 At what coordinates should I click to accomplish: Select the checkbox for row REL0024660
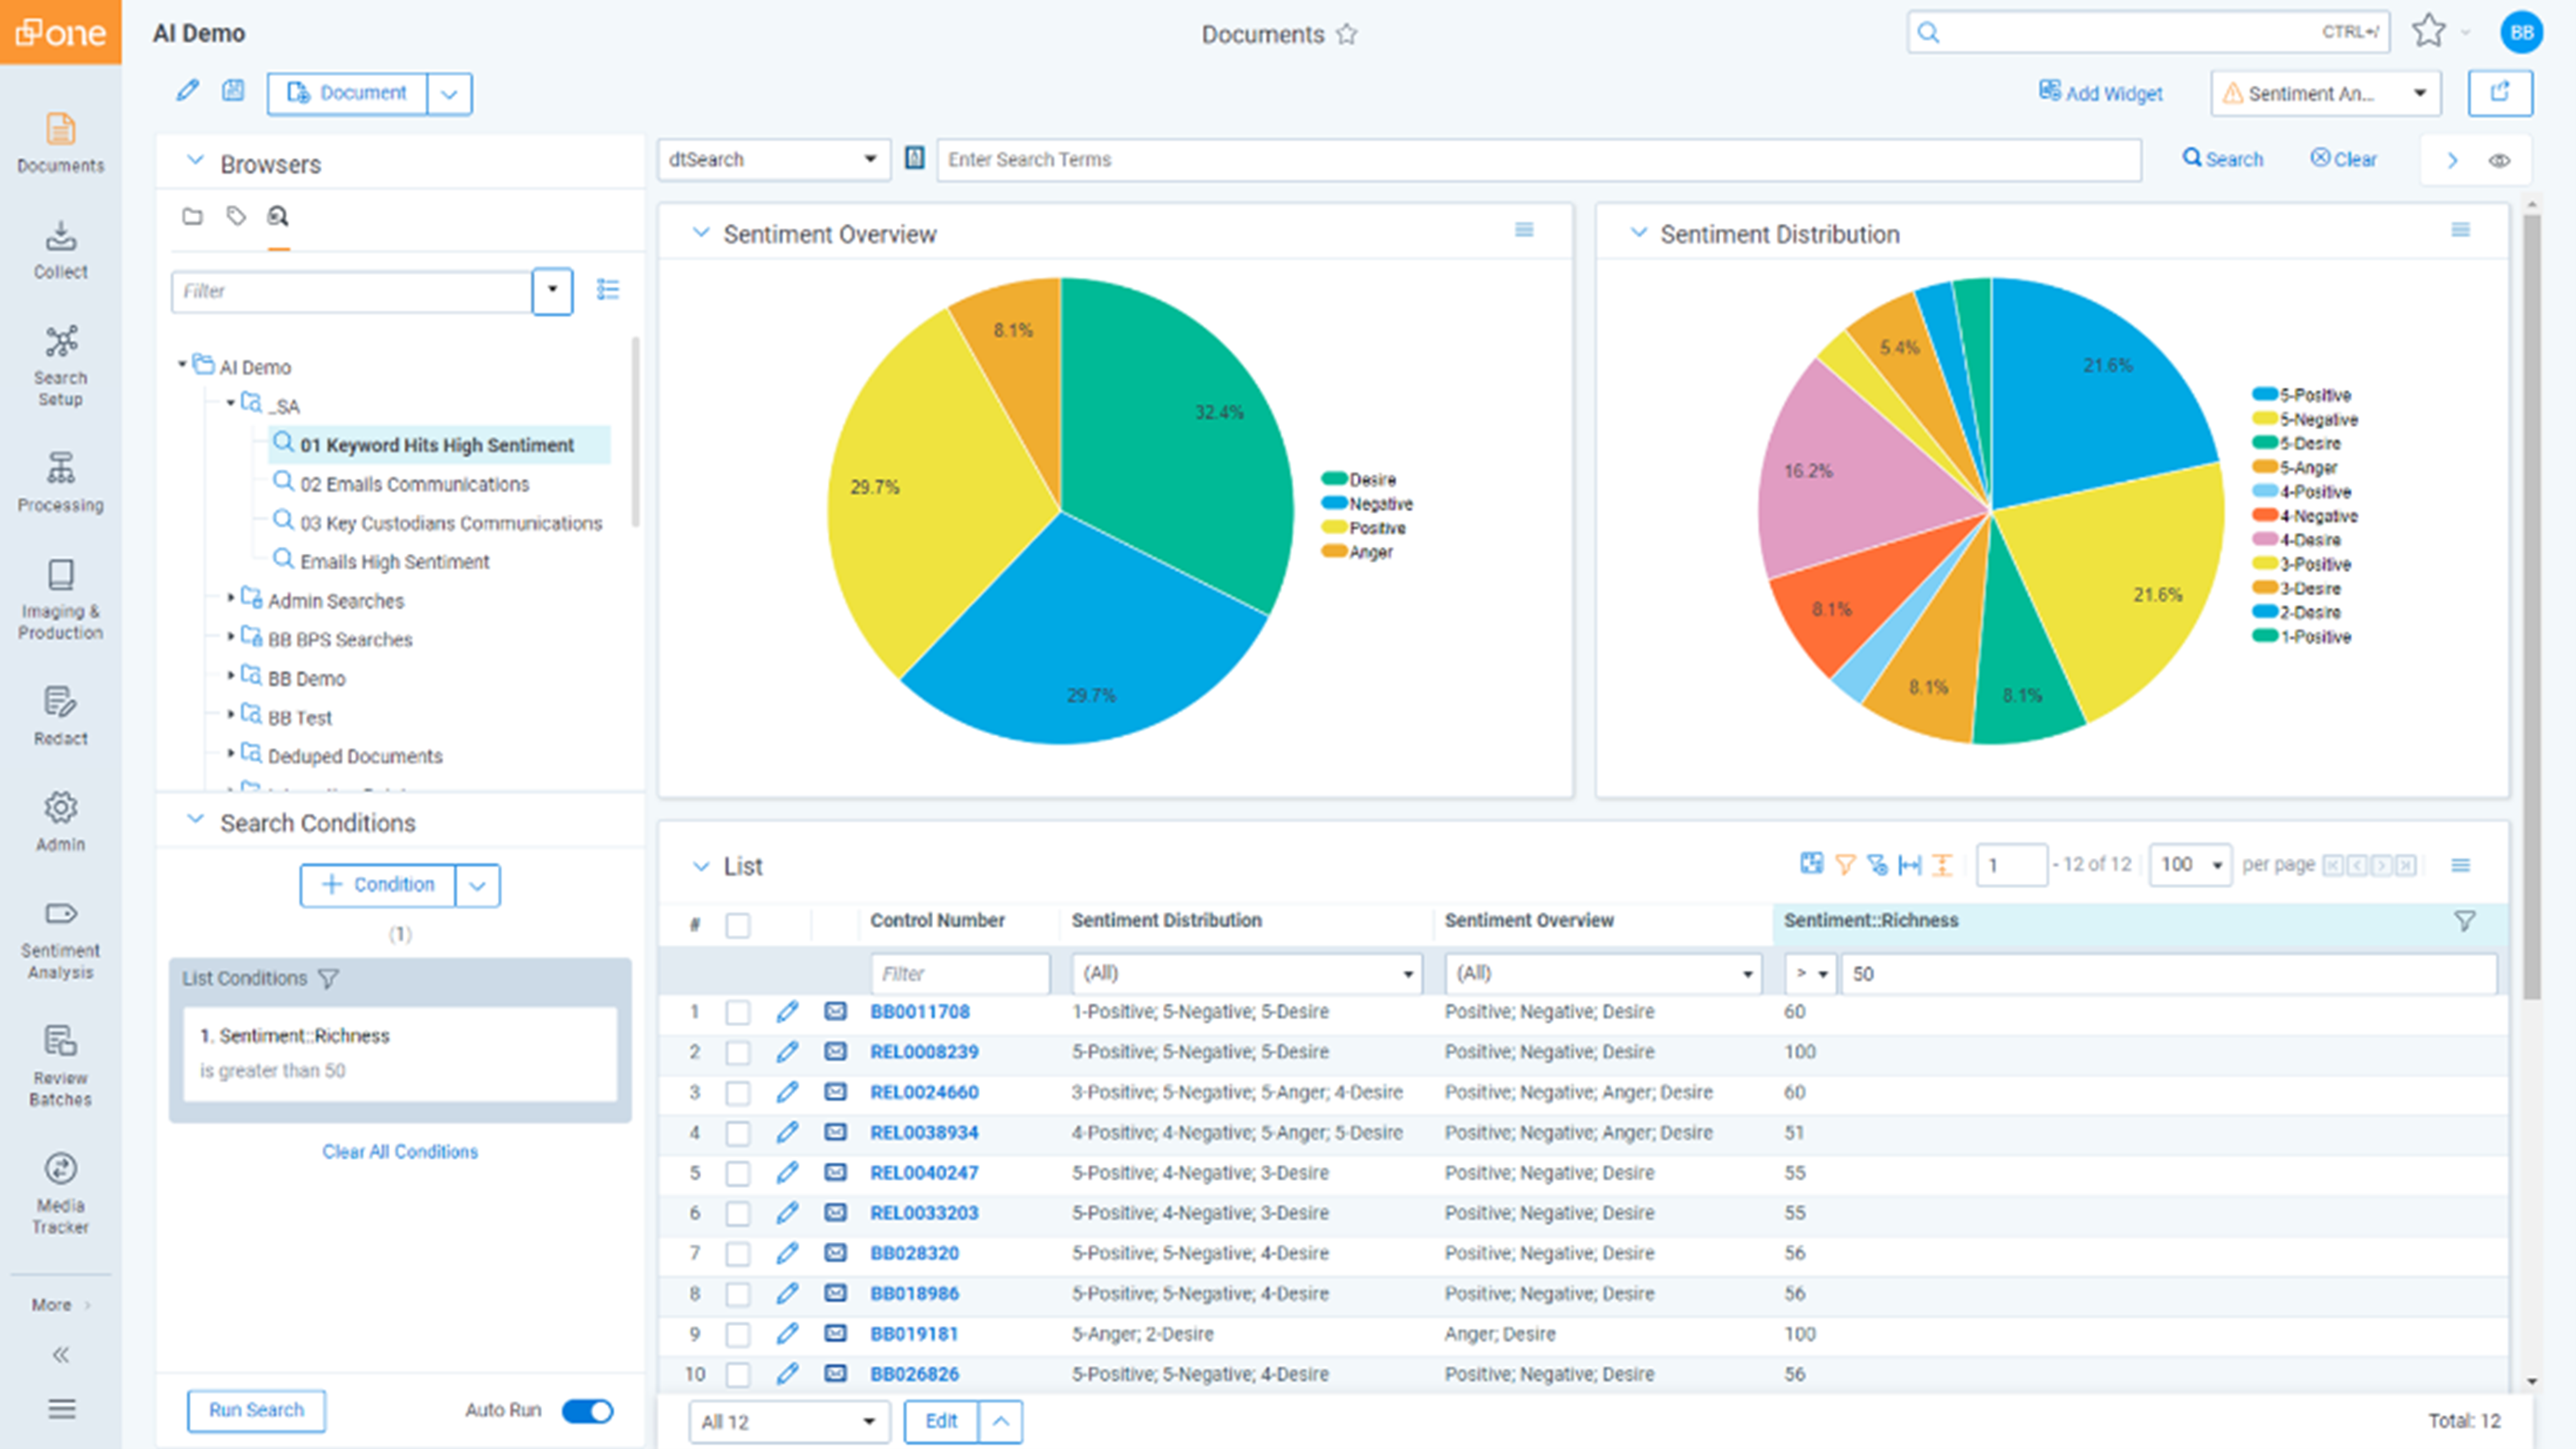[738, 1093]
